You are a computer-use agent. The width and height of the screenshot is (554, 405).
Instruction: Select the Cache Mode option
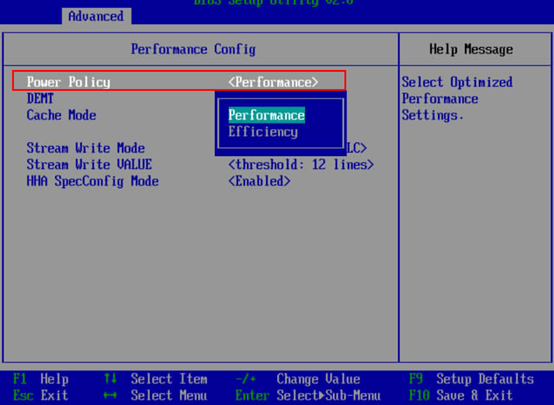[61, 115]
